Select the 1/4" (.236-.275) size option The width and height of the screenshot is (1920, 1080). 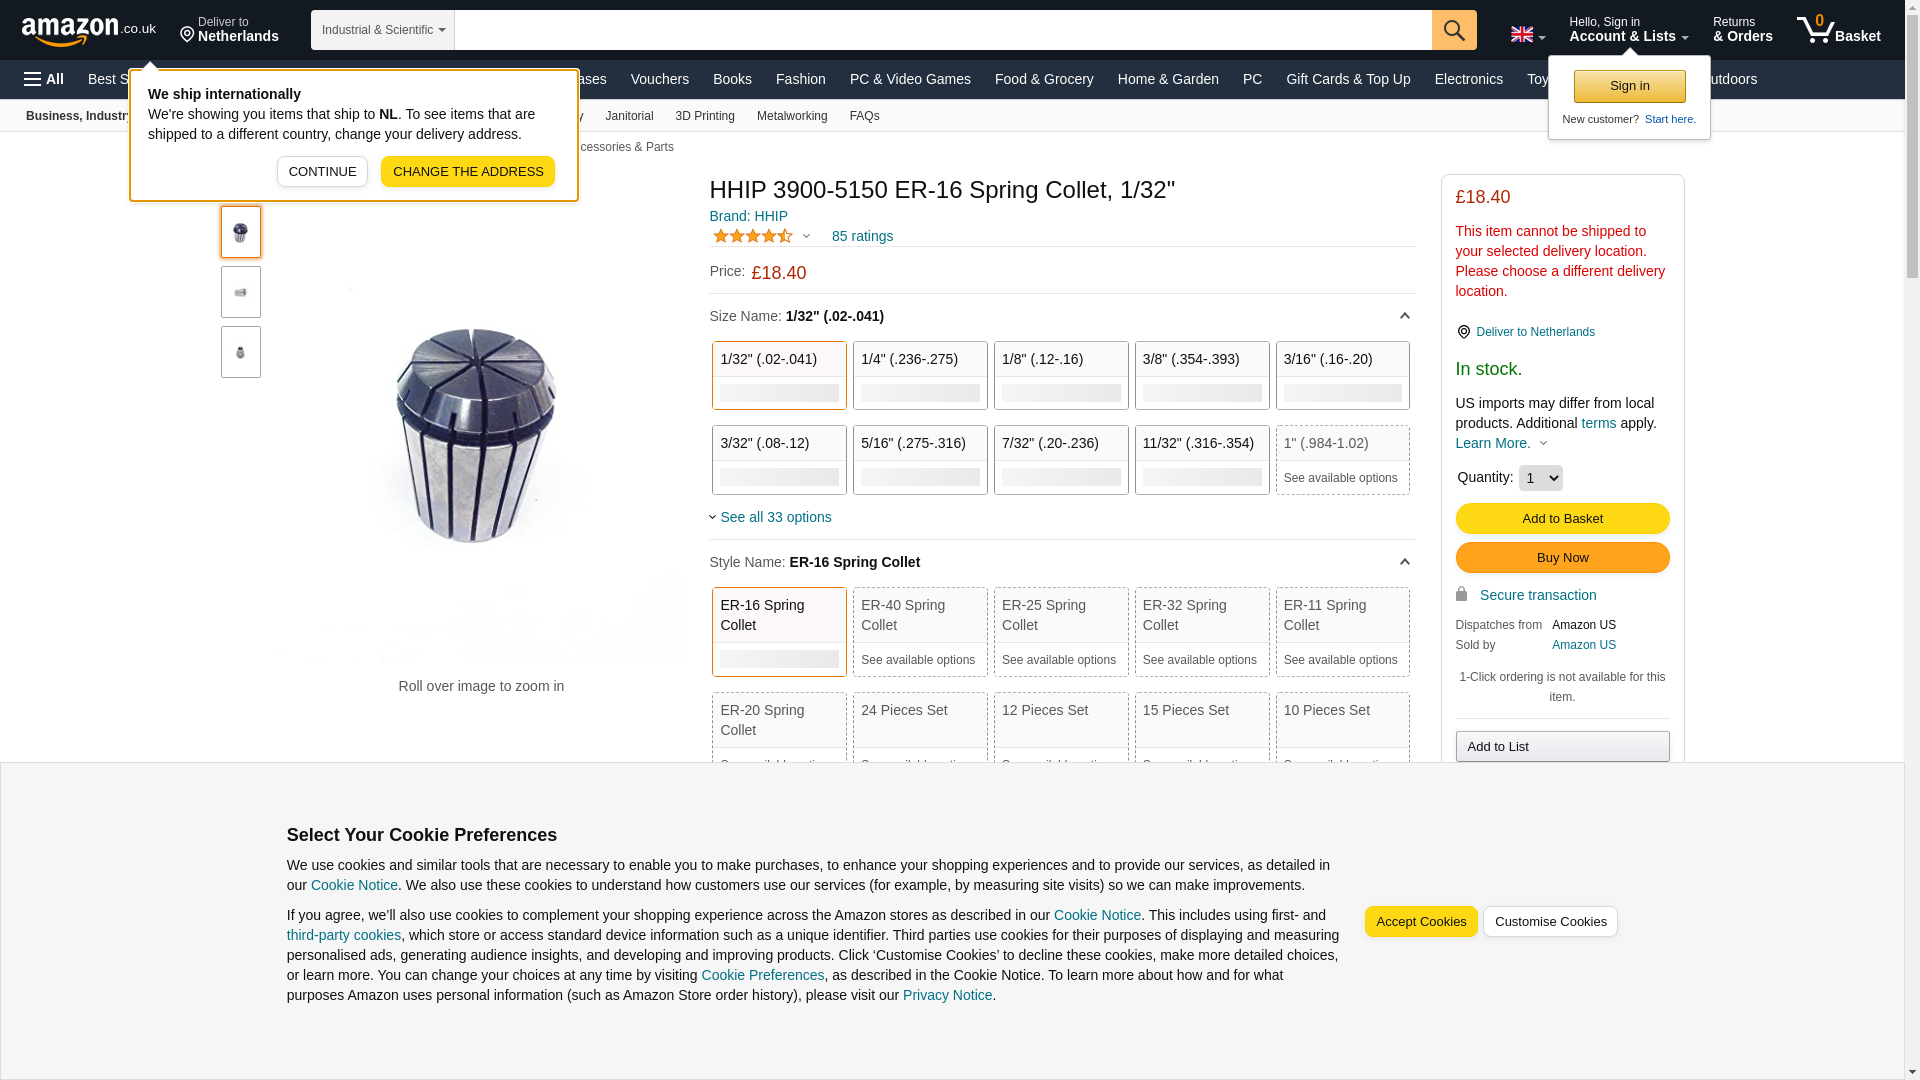[x=919, y=376]
